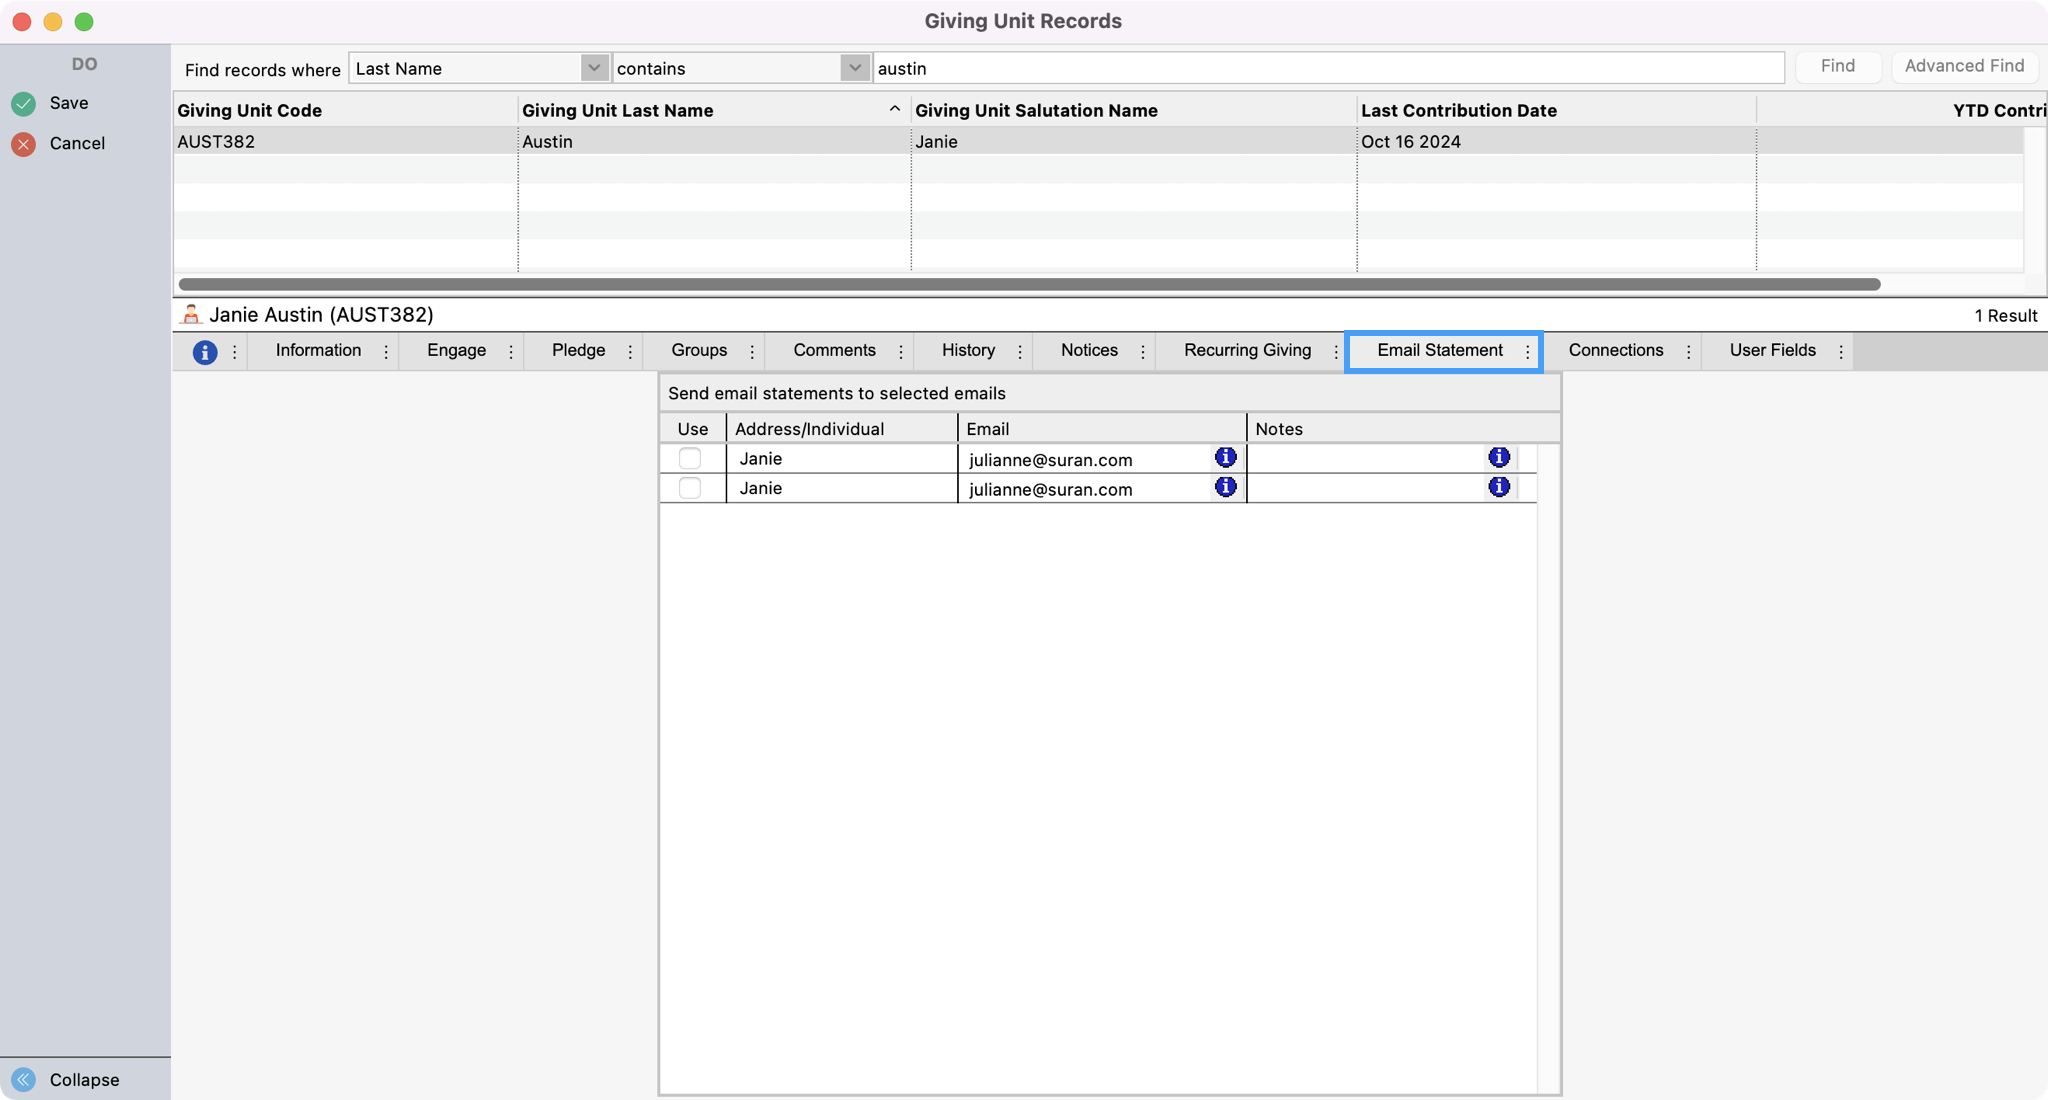Click the green Save checkmark icon
Image resolution: width=2048 pixels, height=1100 pixels.
pos(24,104)
